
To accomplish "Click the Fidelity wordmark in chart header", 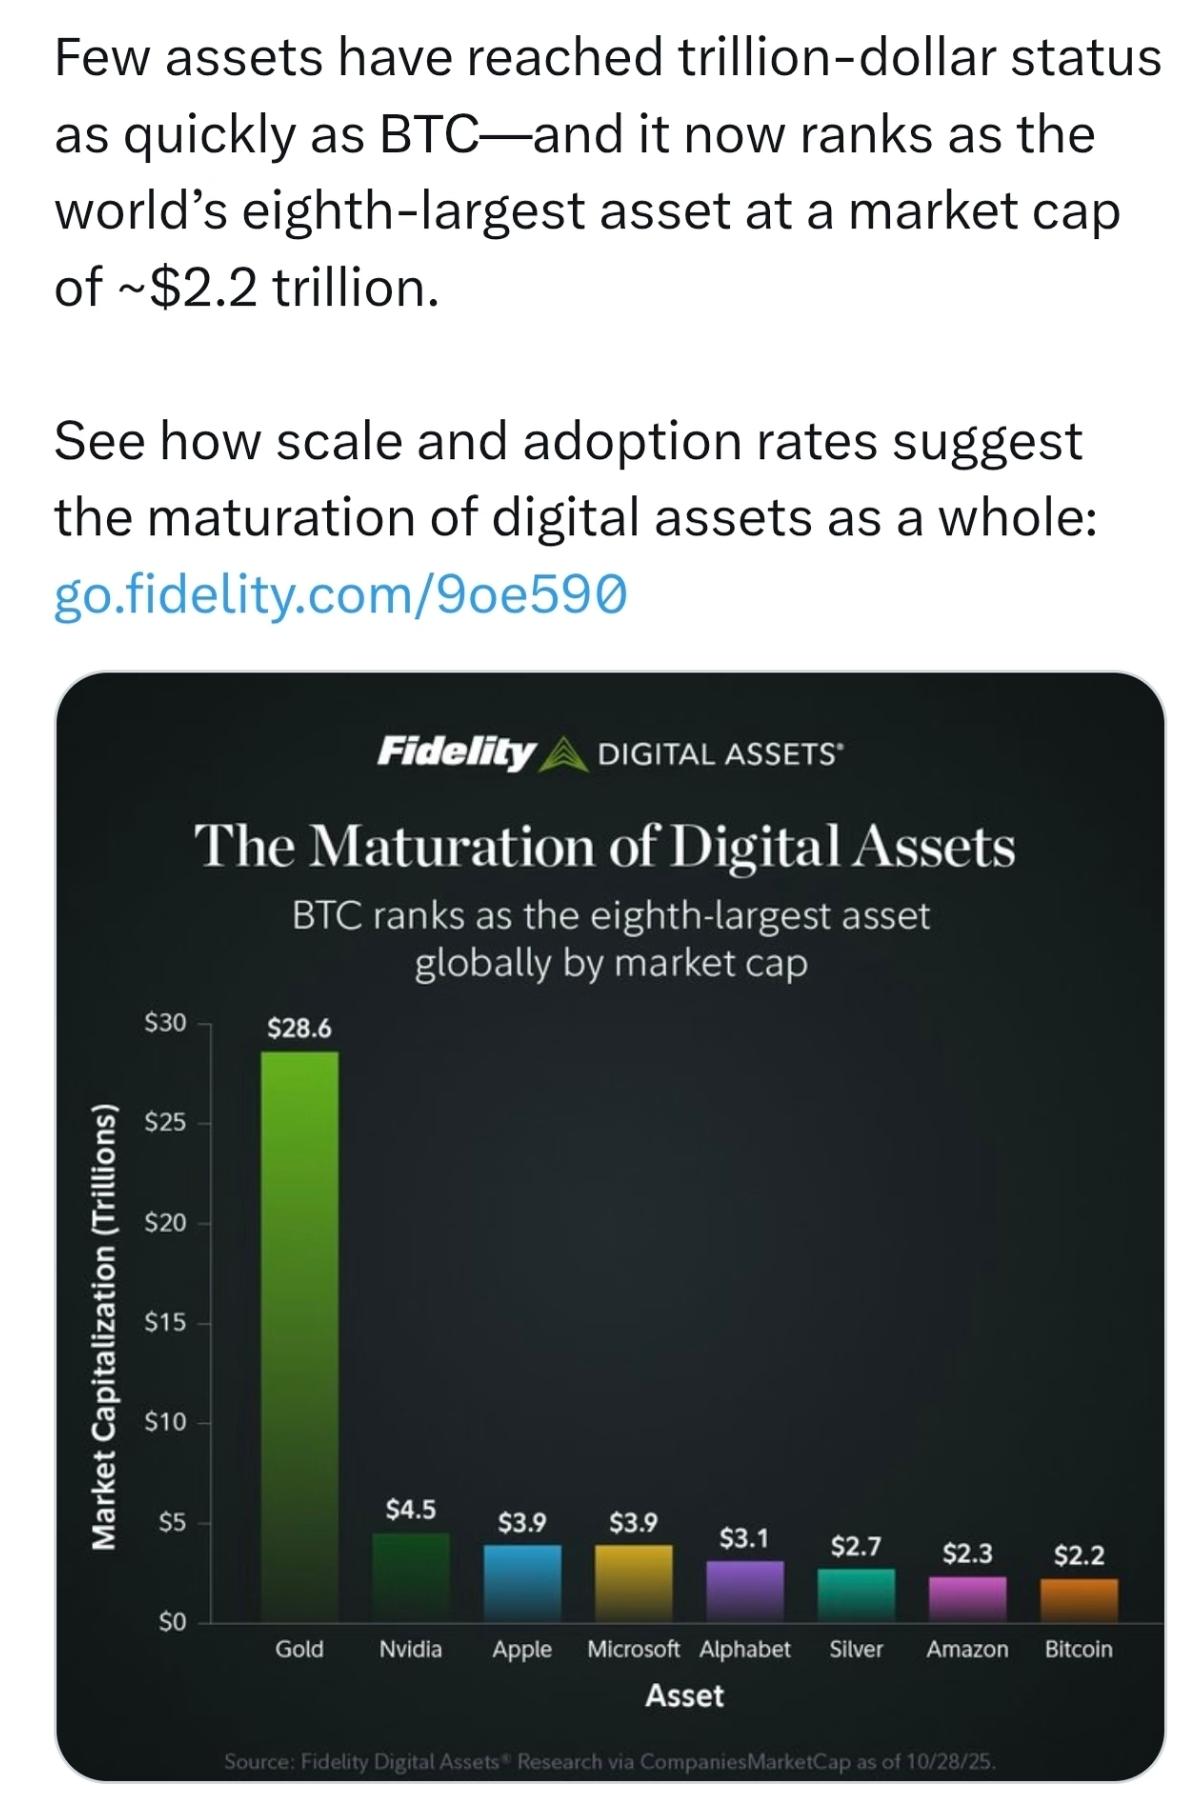I will click(455, 751).
